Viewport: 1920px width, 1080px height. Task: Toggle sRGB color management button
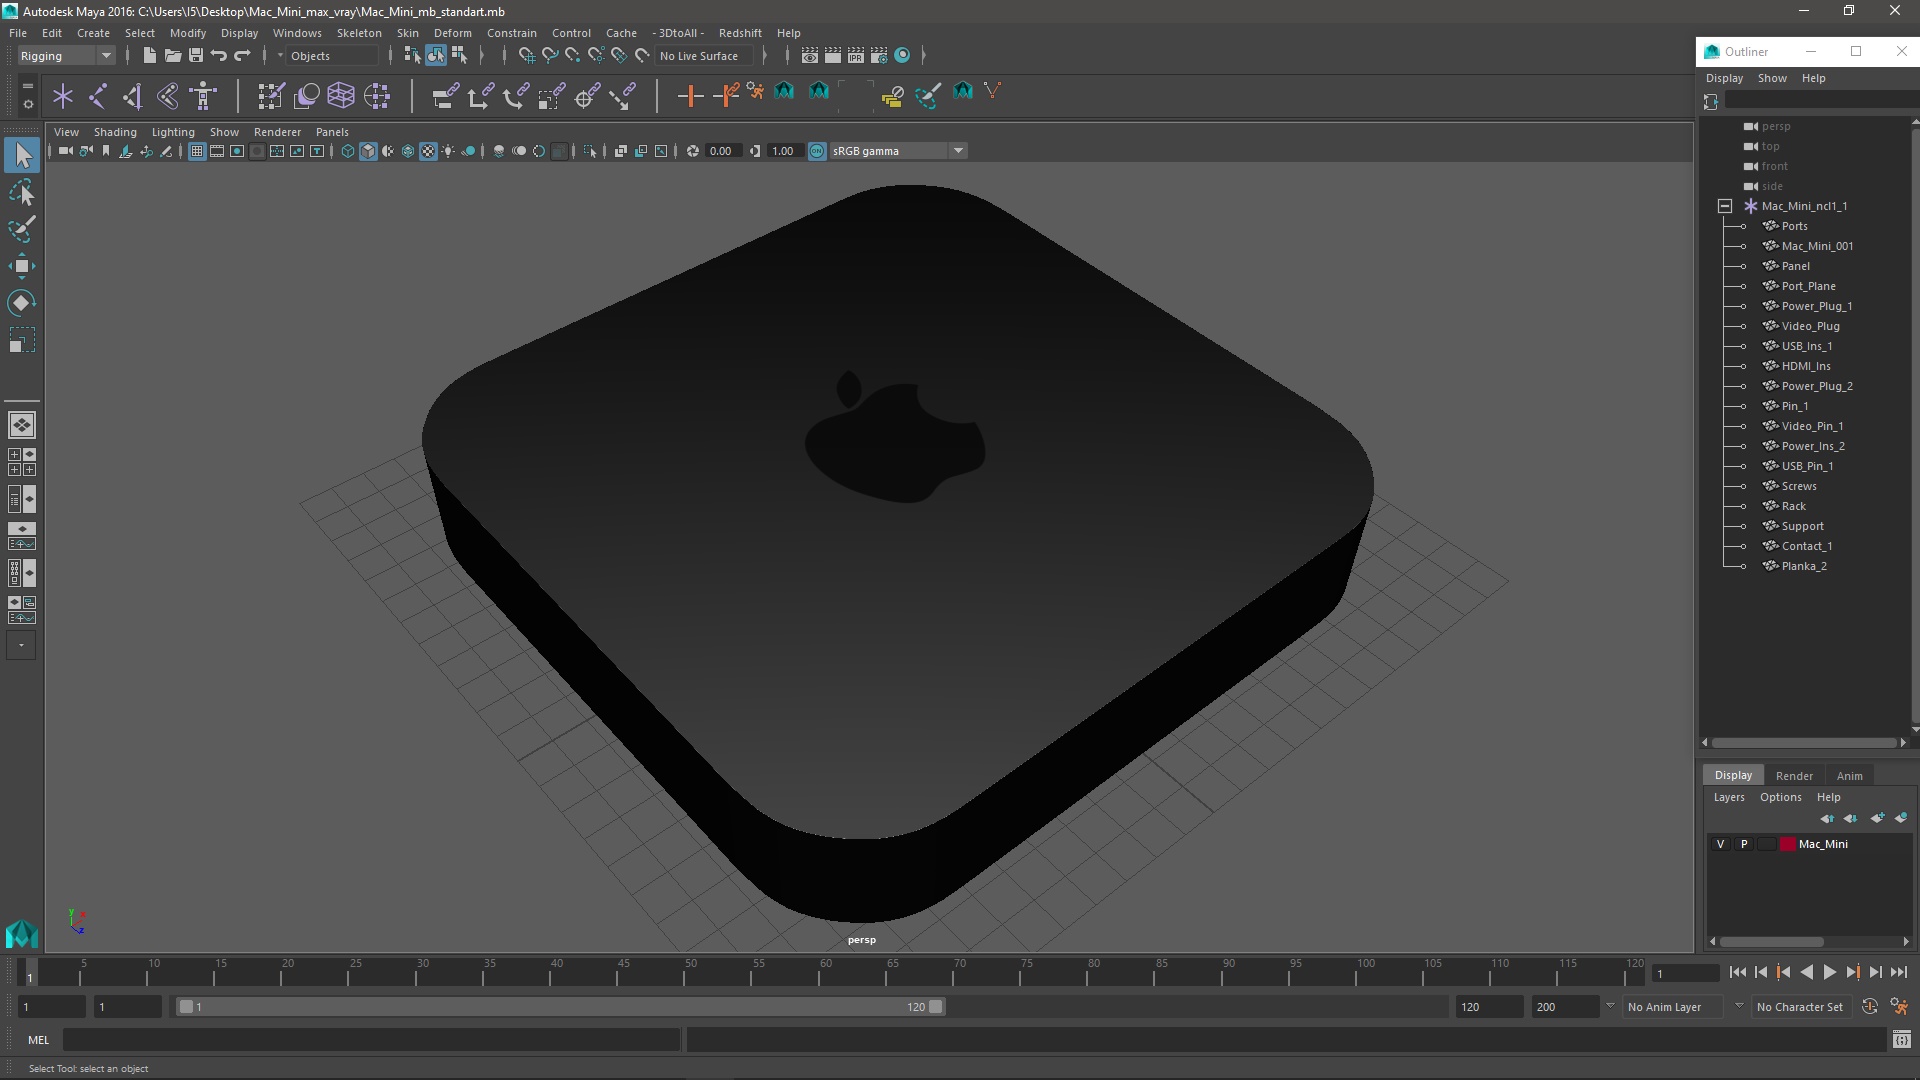point(817,151)
